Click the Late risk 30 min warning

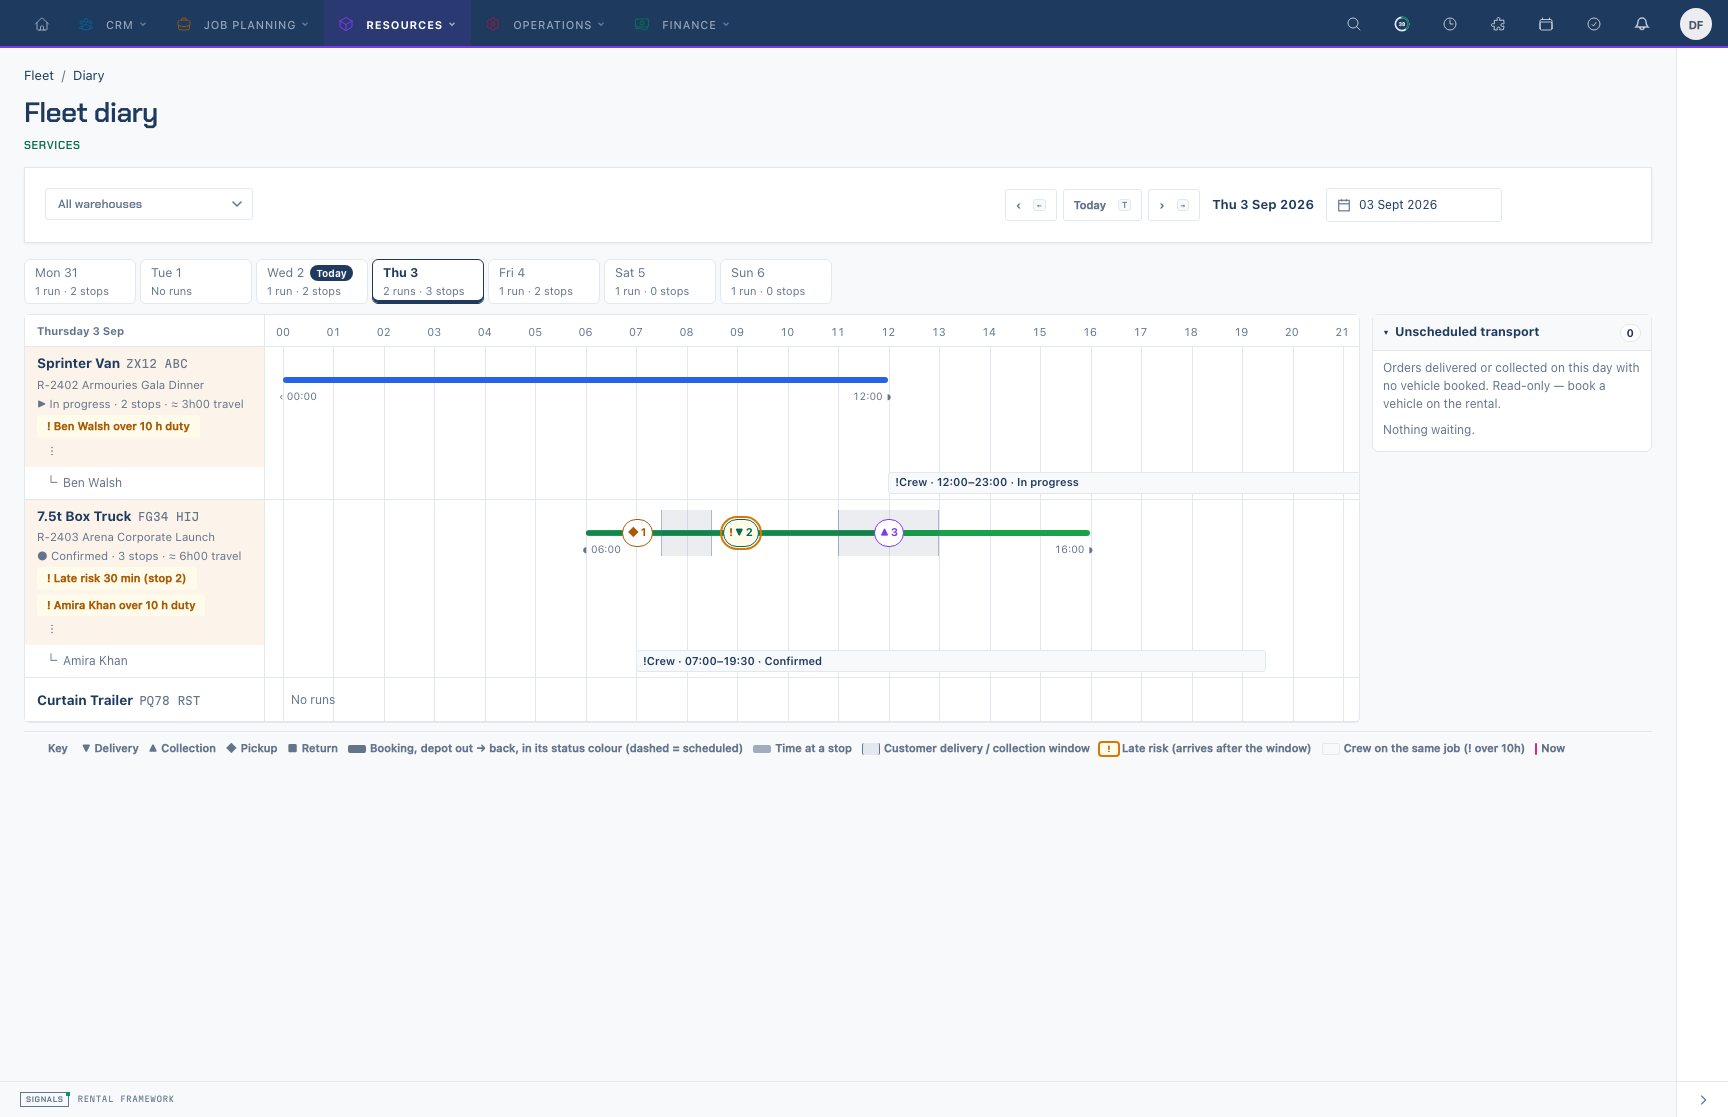point(116,578)
